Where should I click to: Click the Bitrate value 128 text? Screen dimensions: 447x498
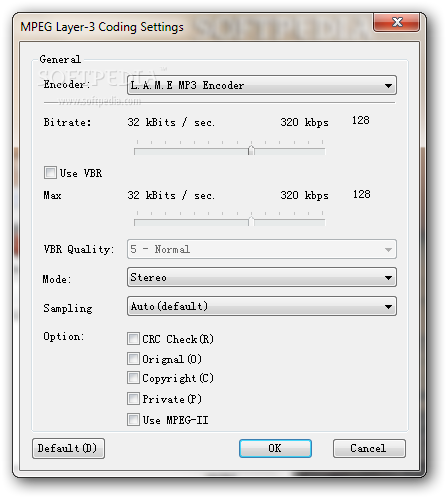coord(361,120)
